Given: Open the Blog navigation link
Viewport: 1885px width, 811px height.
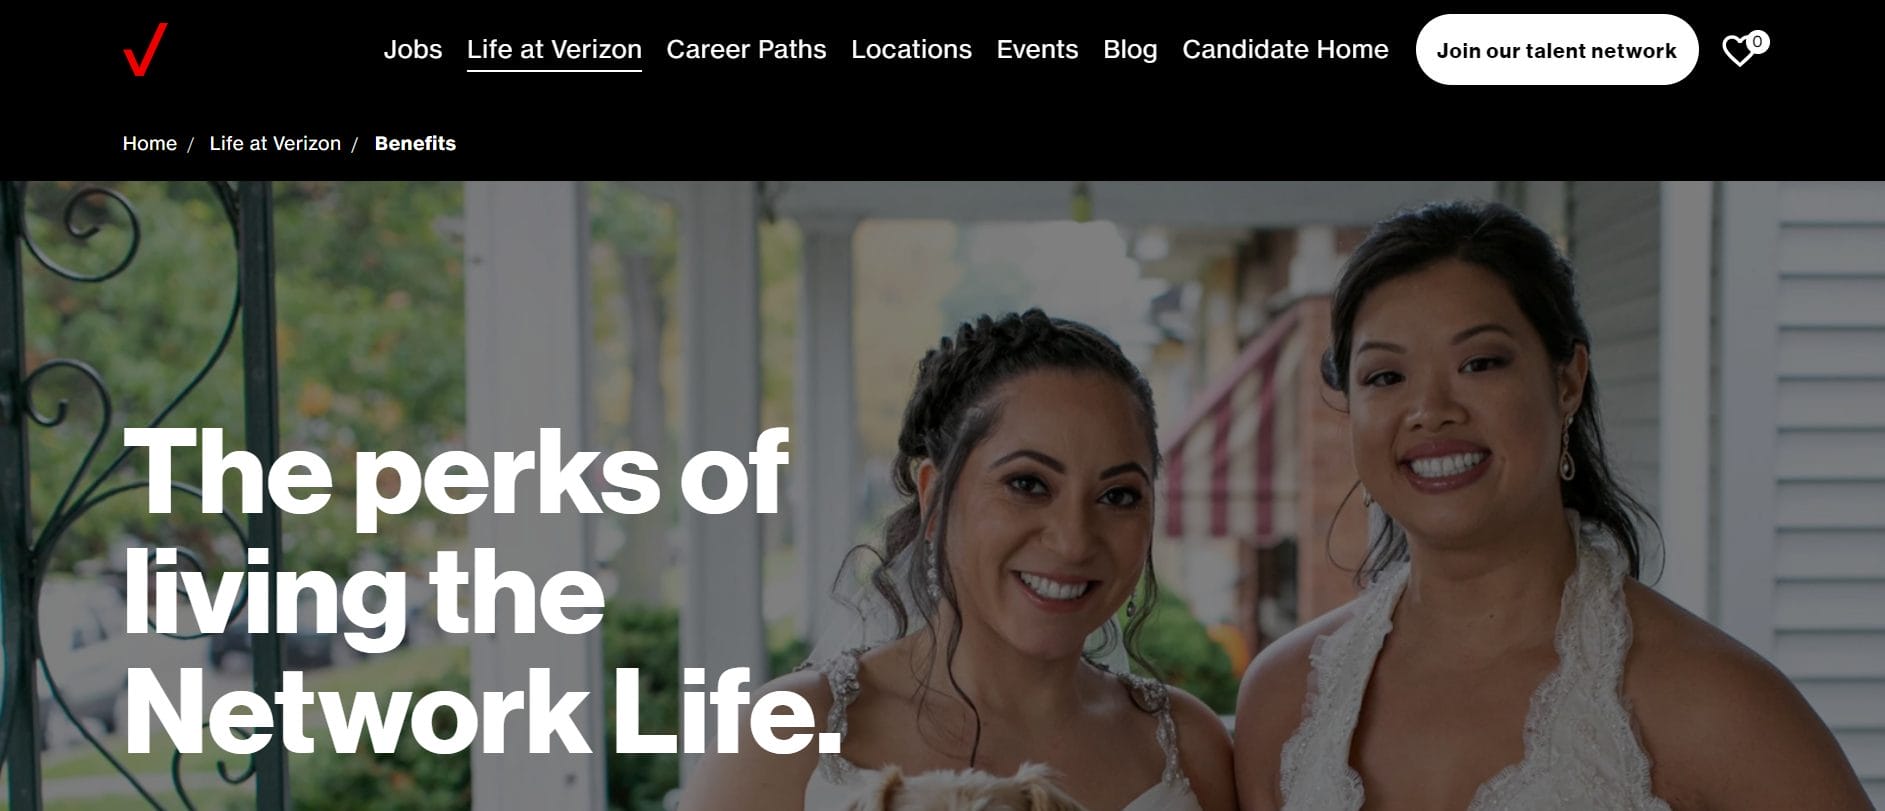Looking at the screenshot, I should (1130, 49).
